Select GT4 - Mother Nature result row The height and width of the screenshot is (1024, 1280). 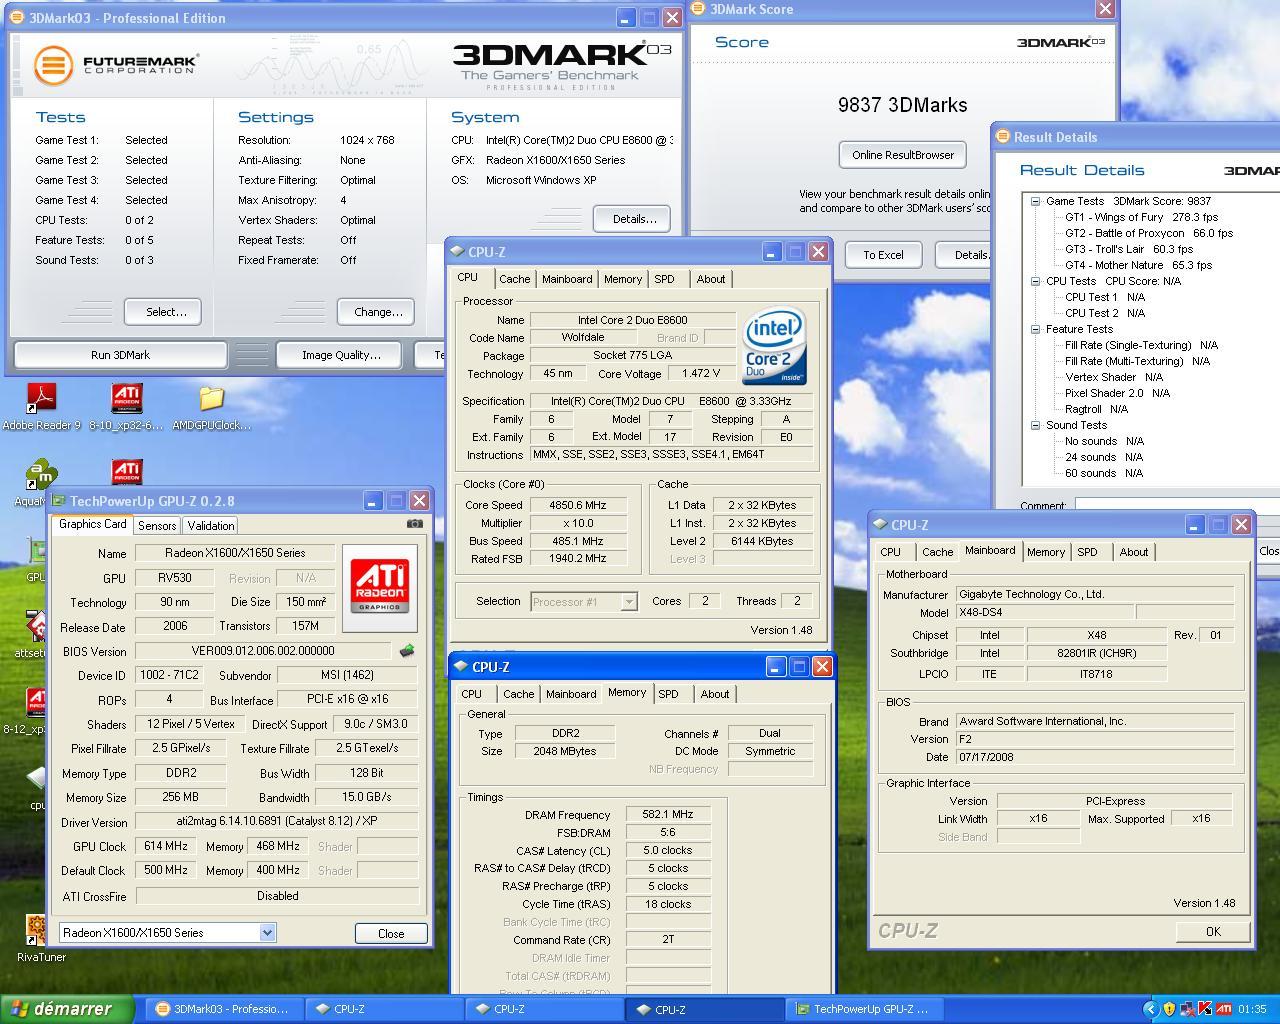coord(1138,265)
